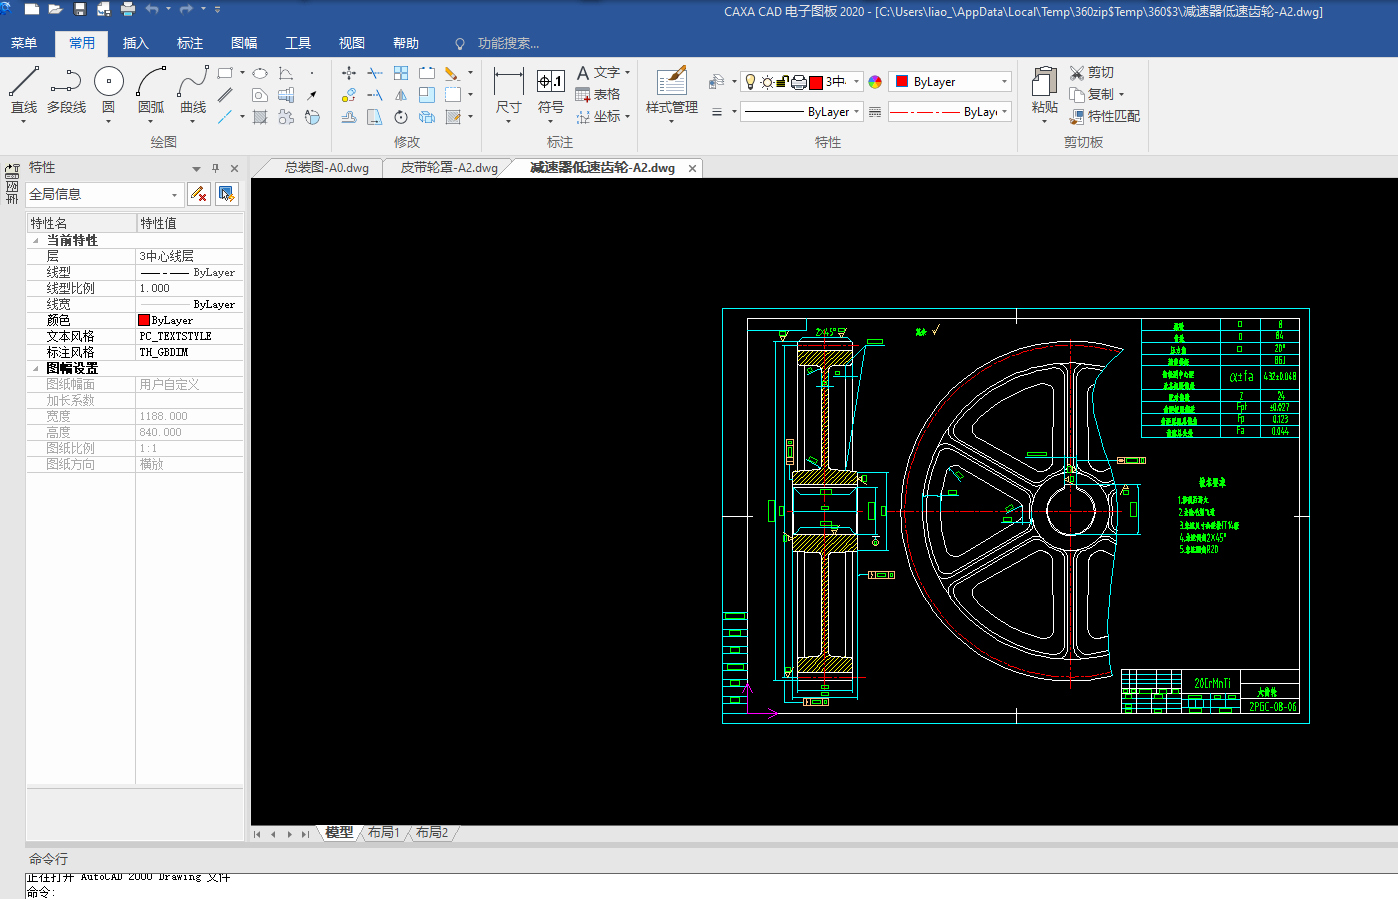Viewport: 1398px width, 899px height.
Task: Toggle the layer lock padlock icon
Action: pos(783,82)
